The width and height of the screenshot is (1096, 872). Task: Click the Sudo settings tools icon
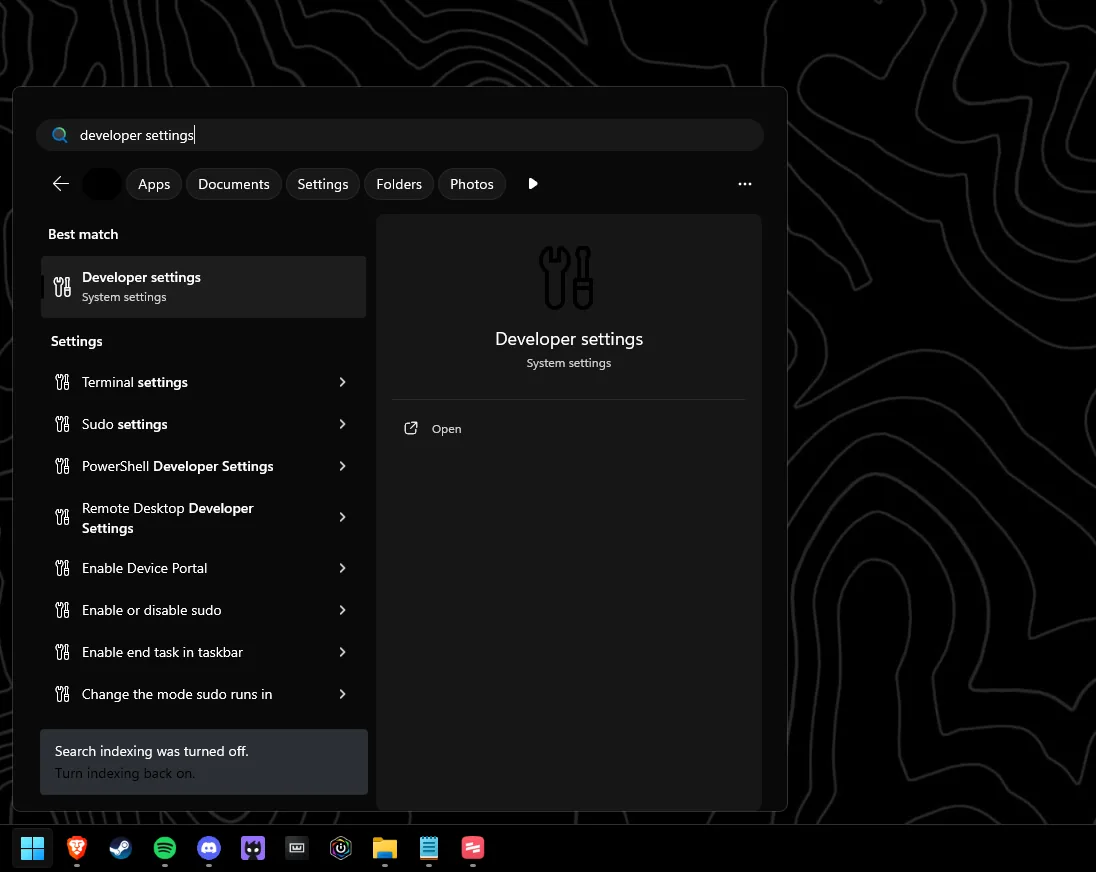point(62,424)
